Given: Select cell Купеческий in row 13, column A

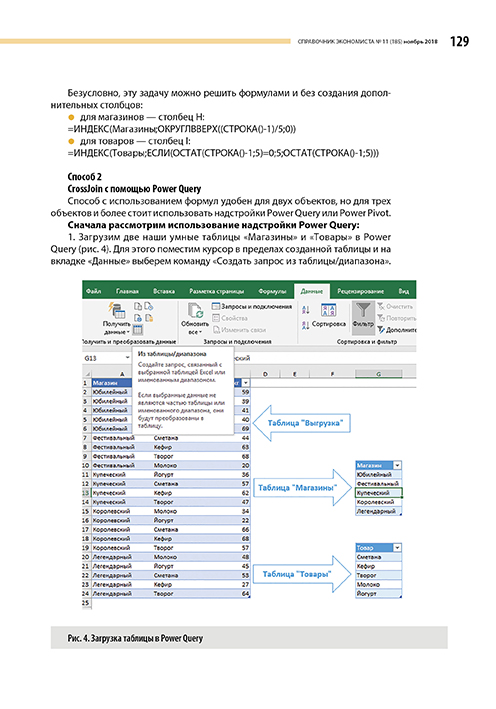Looking at the screenshot, I should tap(122, 493).
